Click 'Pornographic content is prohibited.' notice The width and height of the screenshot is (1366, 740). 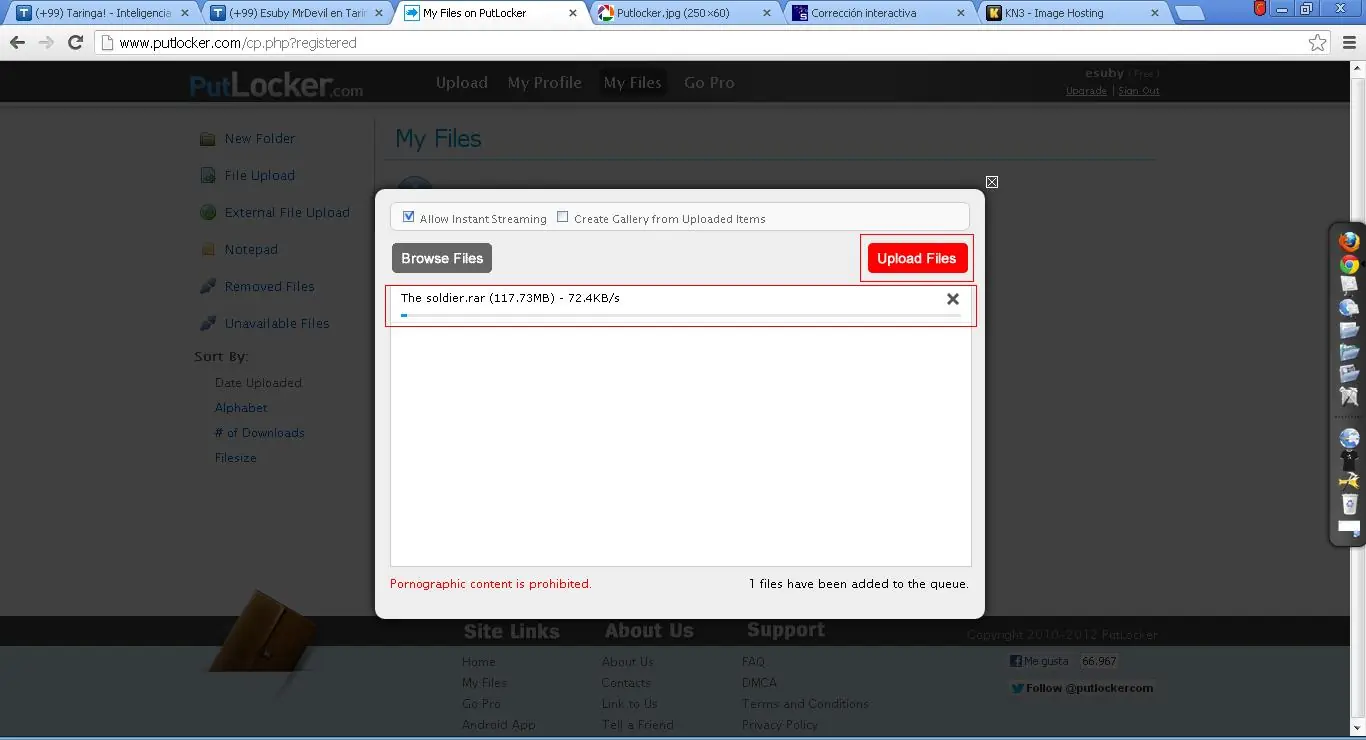click(490, 584)
